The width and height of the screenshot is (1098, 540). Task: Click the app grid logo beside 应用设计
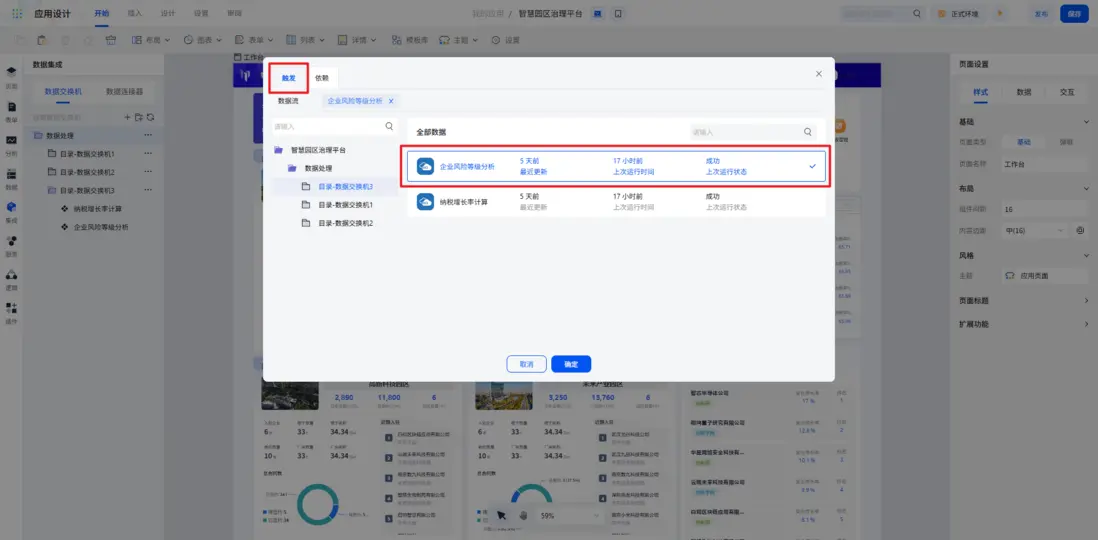coord(17,13)
